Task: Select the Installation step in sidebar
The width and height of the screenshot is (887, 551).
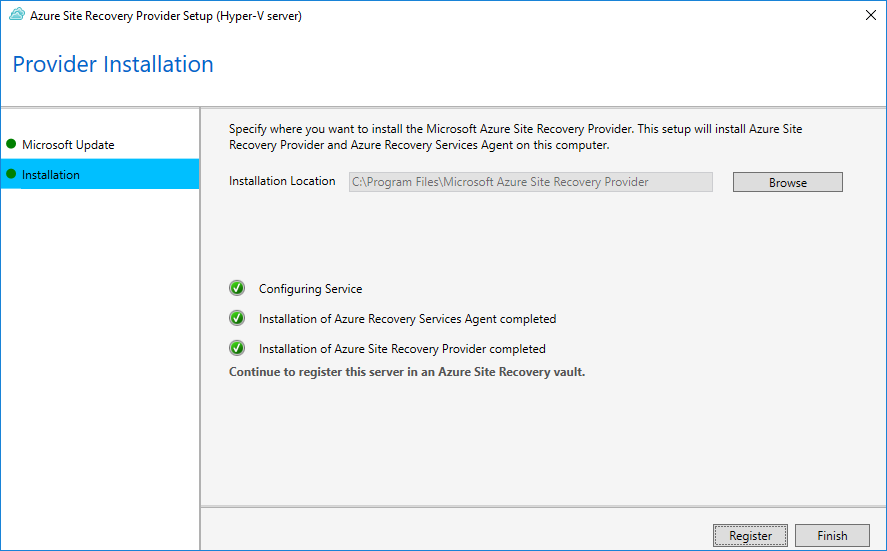Action: tap(100, 174)
